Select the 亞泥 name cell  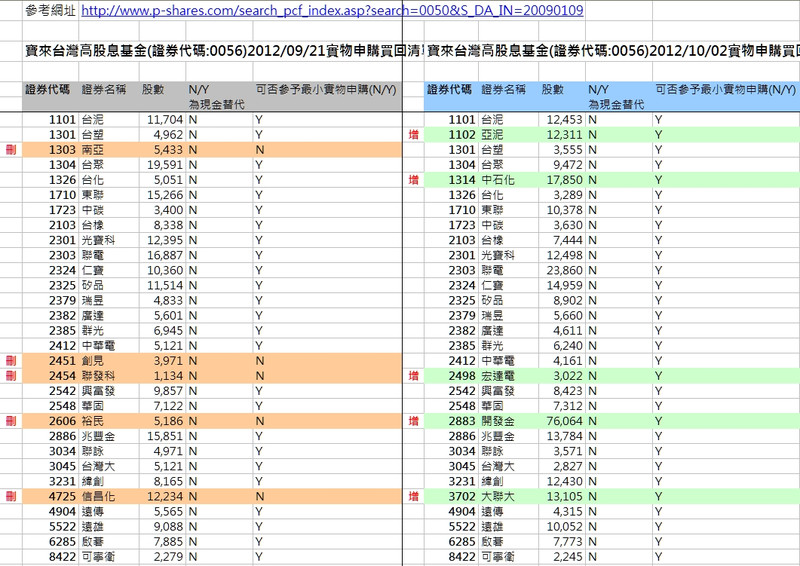[492, 135]
